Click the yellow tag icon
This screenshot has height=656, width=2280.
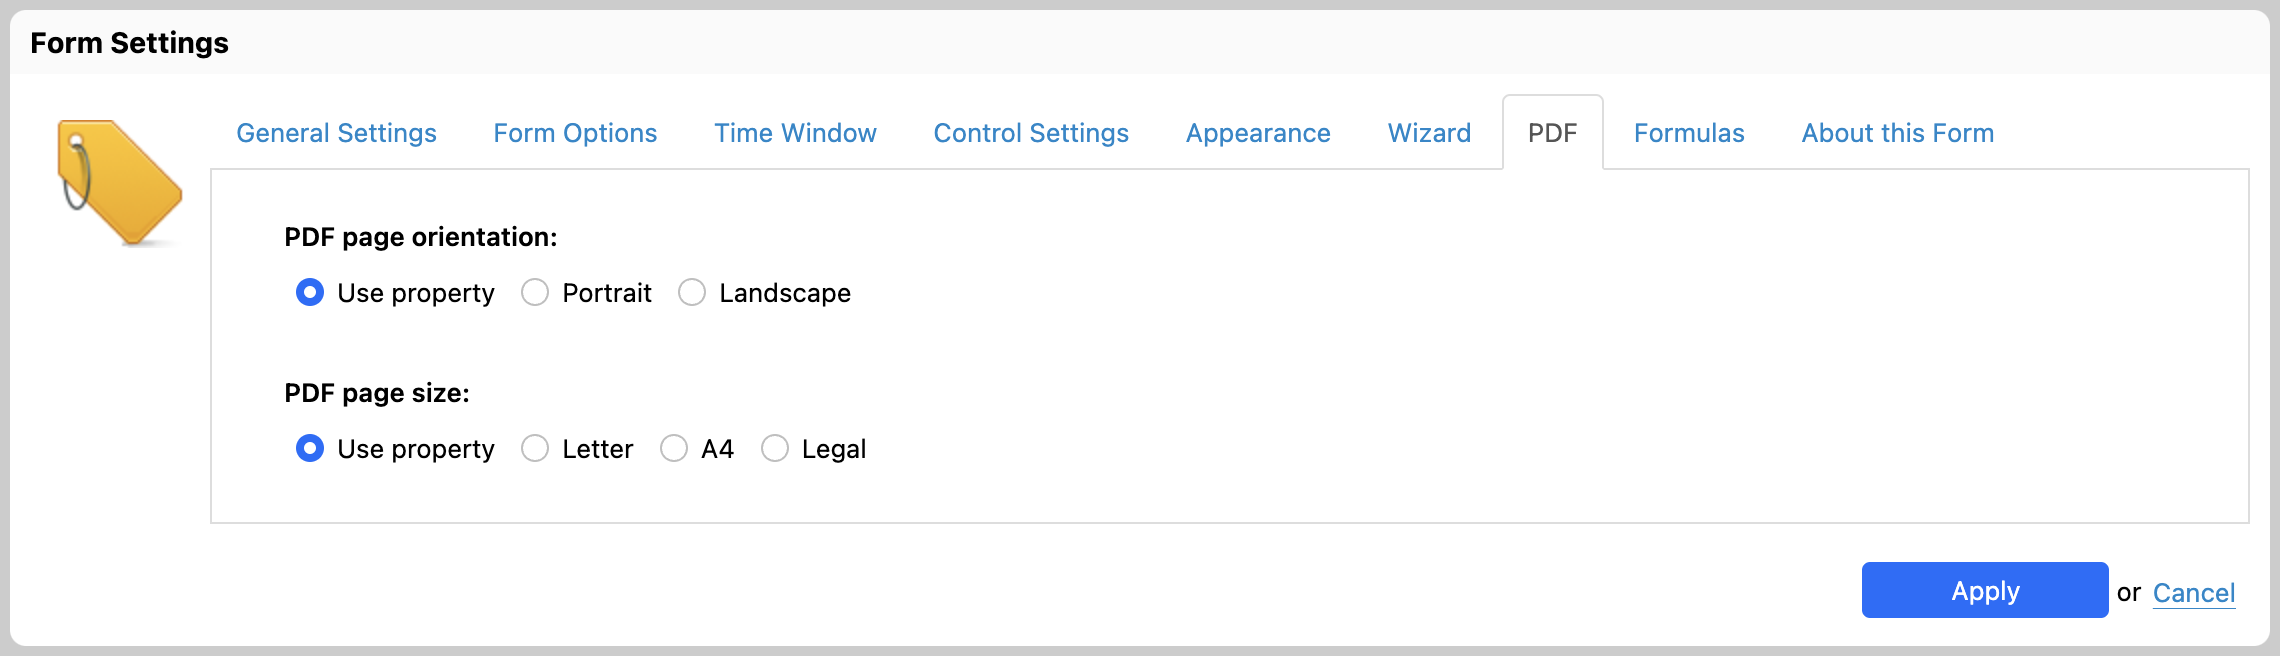120,182
